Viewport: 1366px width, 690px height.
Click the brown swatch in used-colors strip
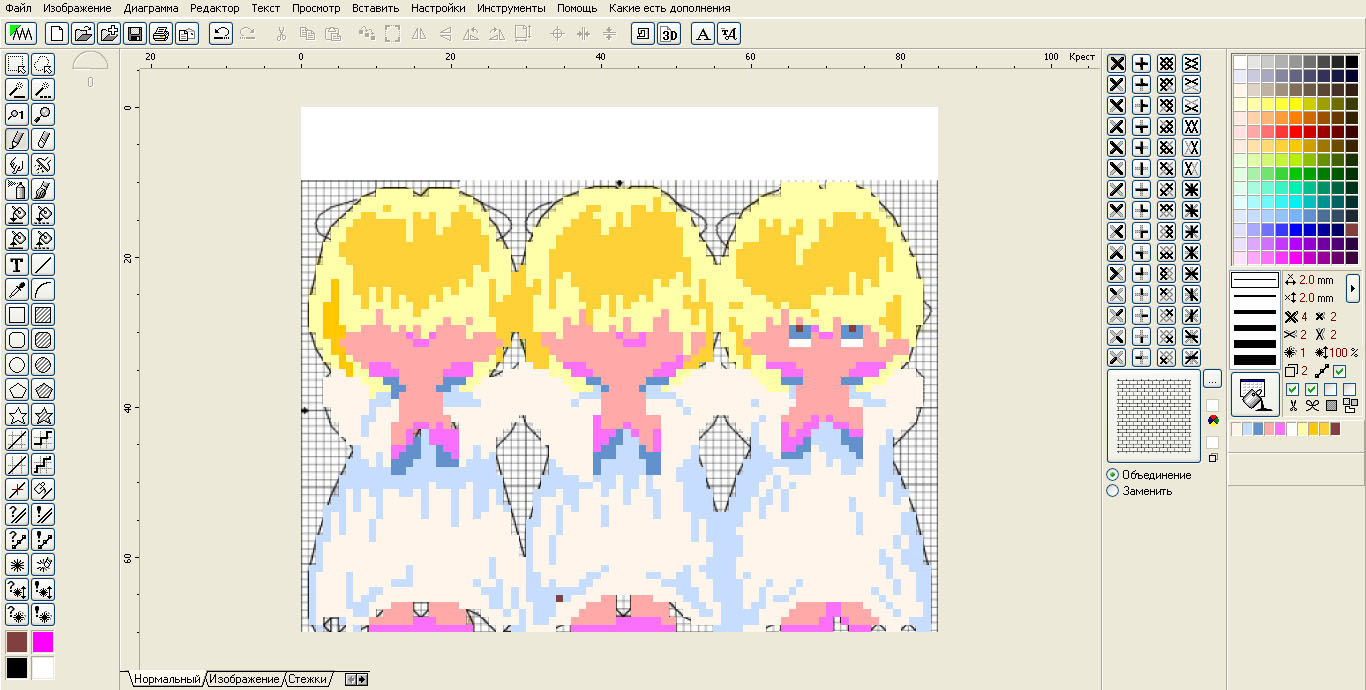[x=1335, y=429]
